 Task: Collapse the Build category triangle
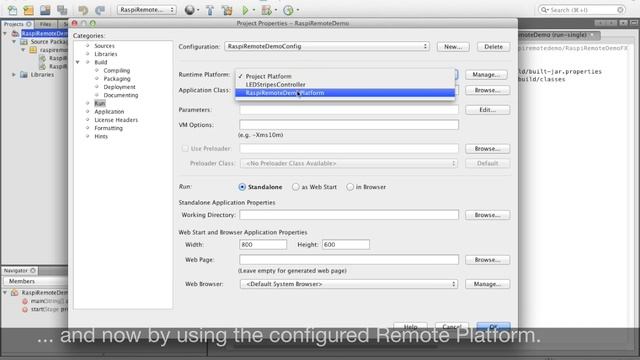78,62
